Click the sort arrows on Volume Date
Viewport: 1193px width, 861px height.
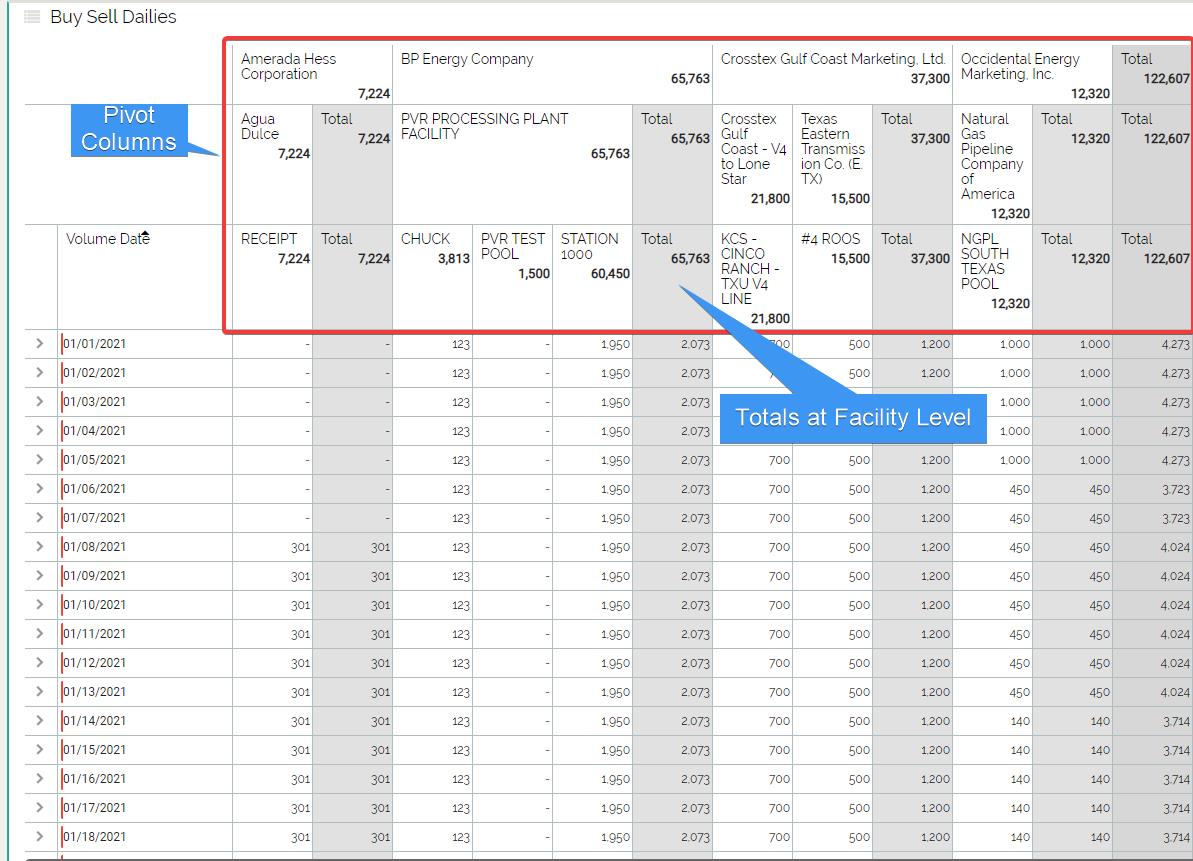pos(145,237)
